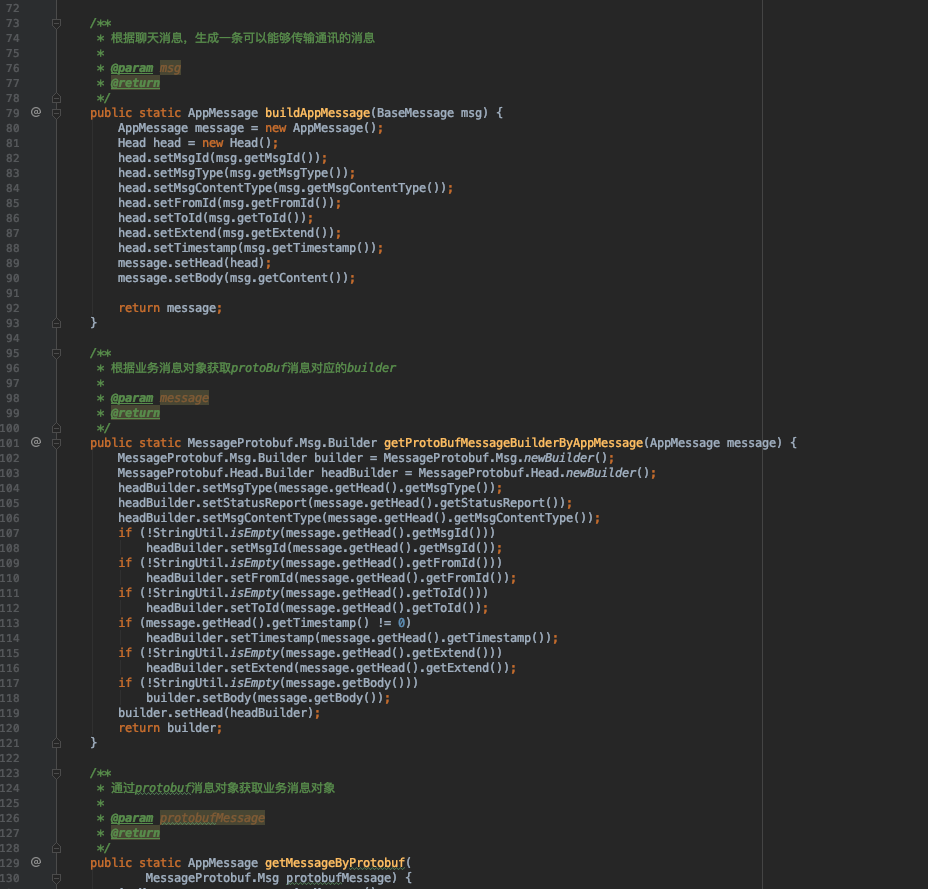928x889 pixels.
Task: Click the @ annotation gutter icon on line 79
Action: pyautogui.click(x=35, y=112)
